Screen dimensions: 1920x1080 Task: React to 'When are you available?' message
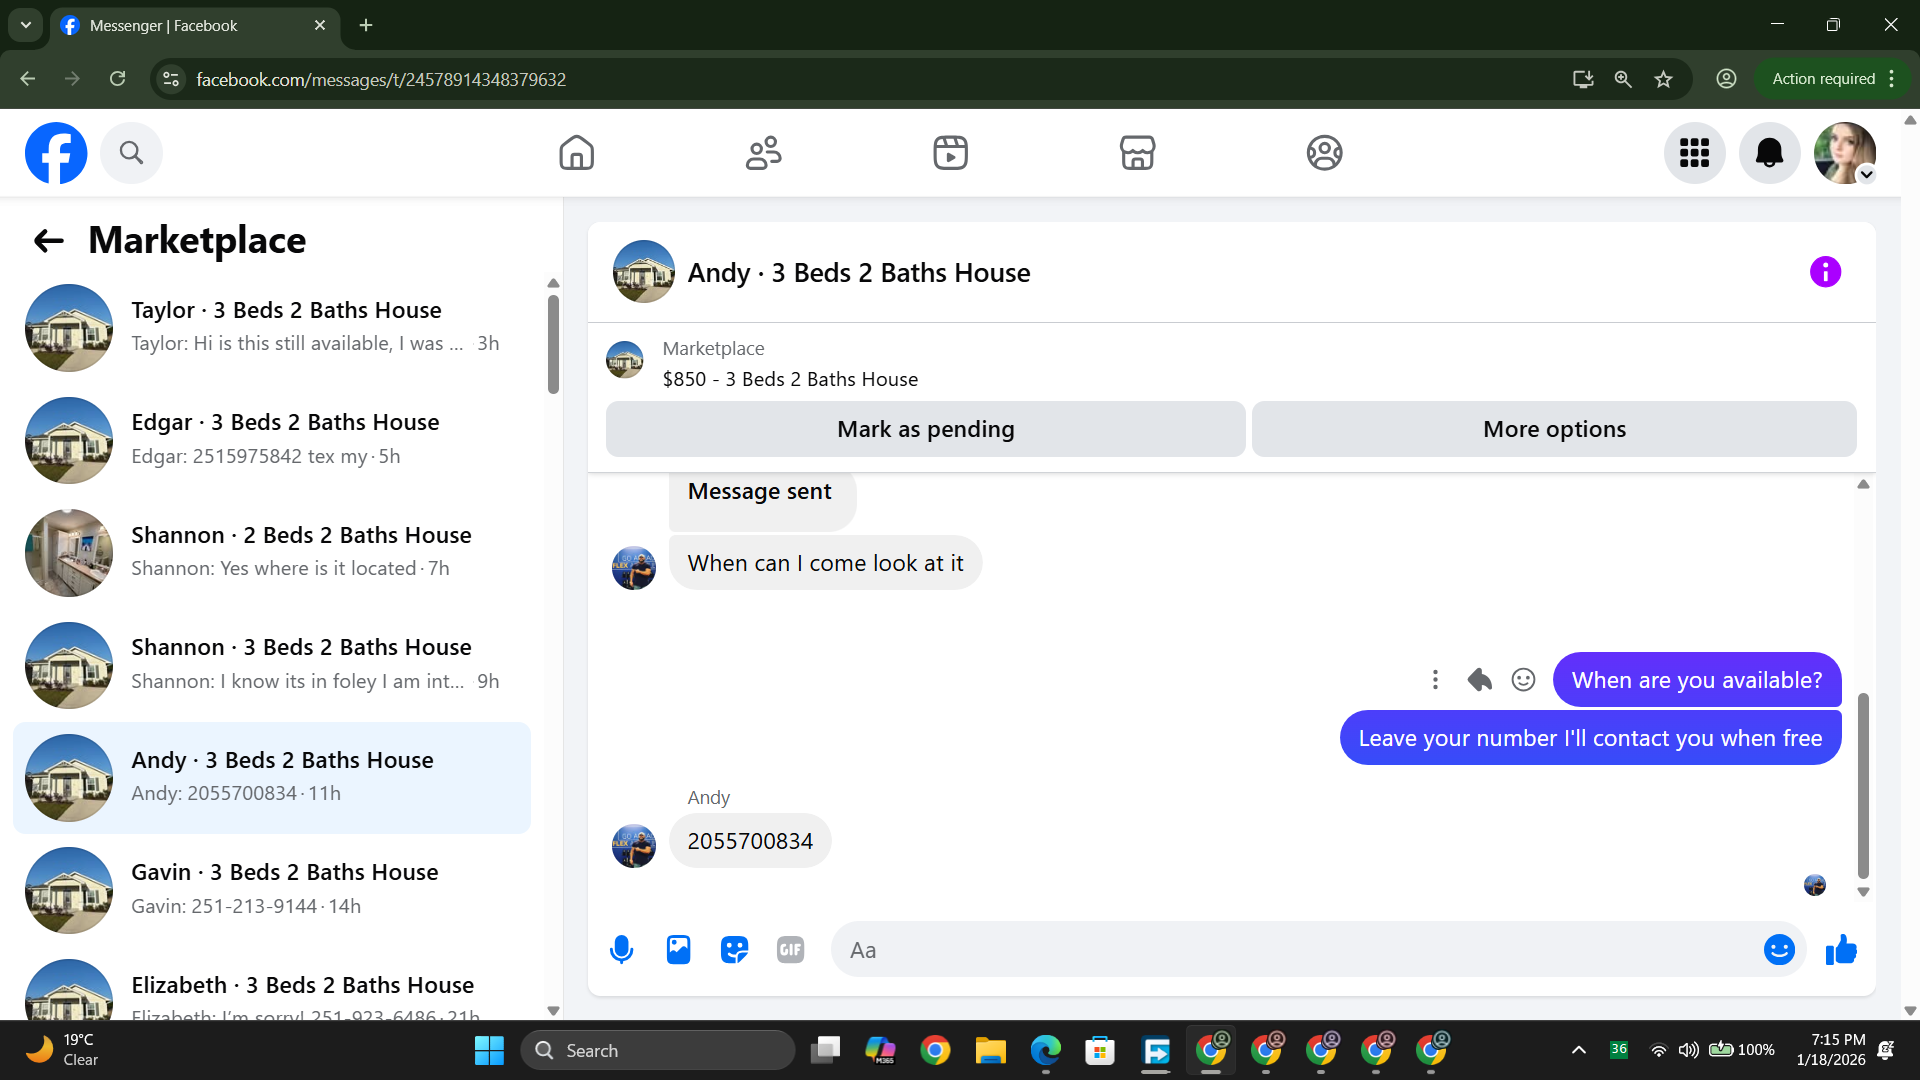[1523, 680]
